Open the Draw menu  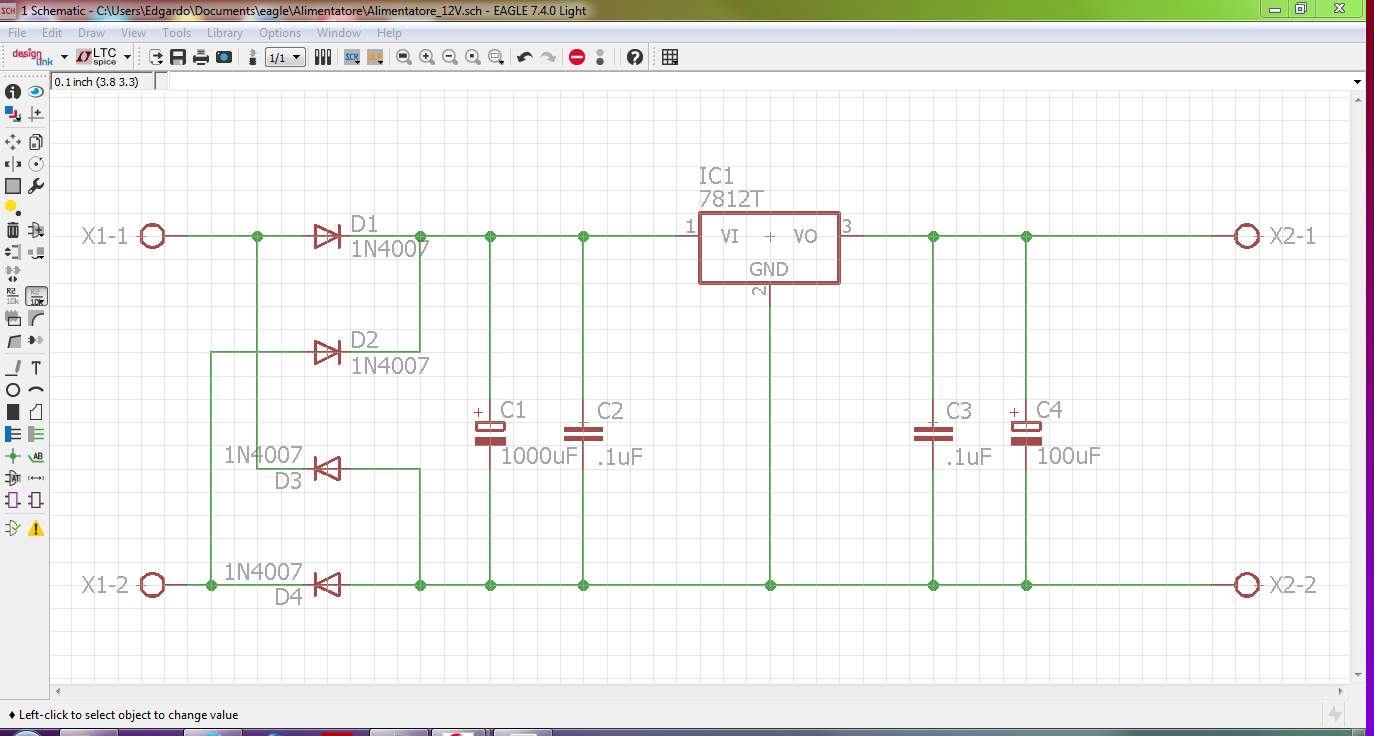point(91,33)
